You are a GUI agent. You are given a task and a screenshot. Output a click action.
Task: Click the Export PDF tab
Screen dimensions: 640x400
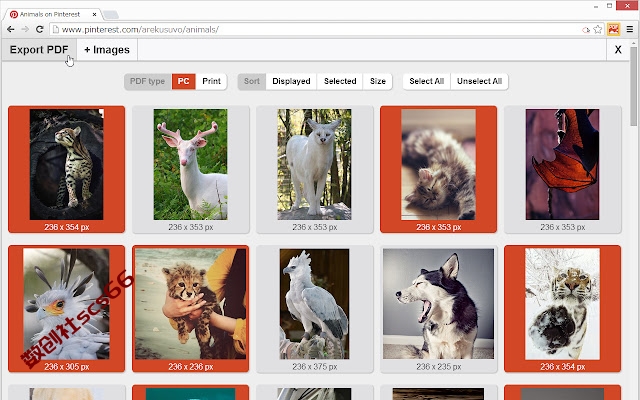[39, 50]
